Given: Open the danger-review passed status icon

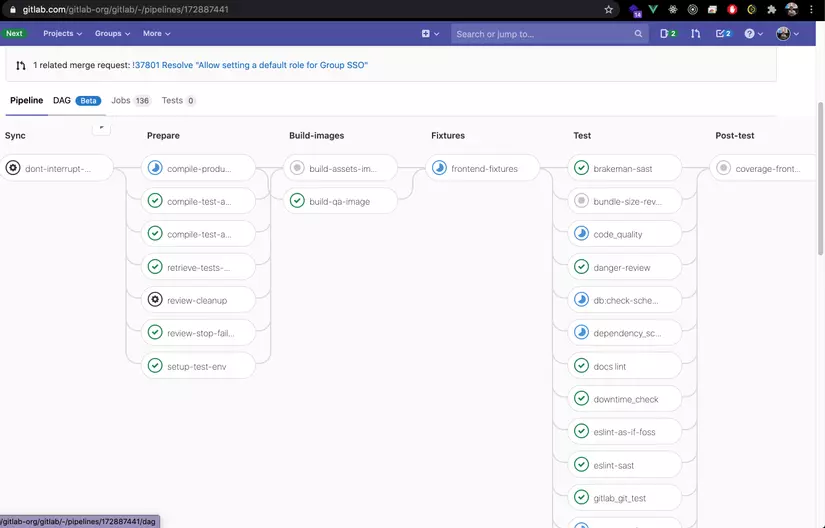Looking at the screenshot, I should (581, 267).
